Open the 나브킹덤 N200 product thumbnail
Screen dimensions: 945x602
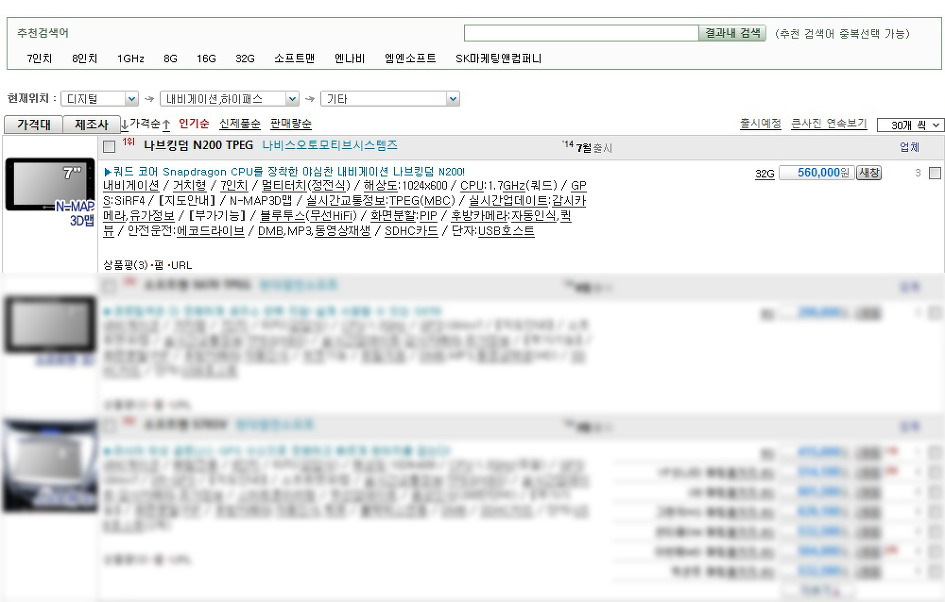(51, 184)
